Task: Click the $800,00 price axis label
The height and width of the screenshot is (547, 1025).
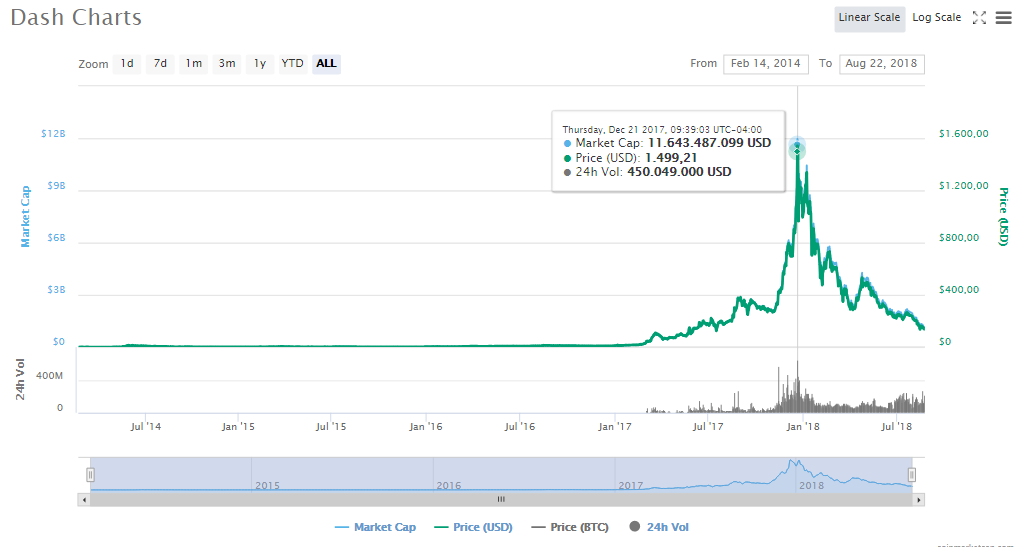Action: point(959,237)
